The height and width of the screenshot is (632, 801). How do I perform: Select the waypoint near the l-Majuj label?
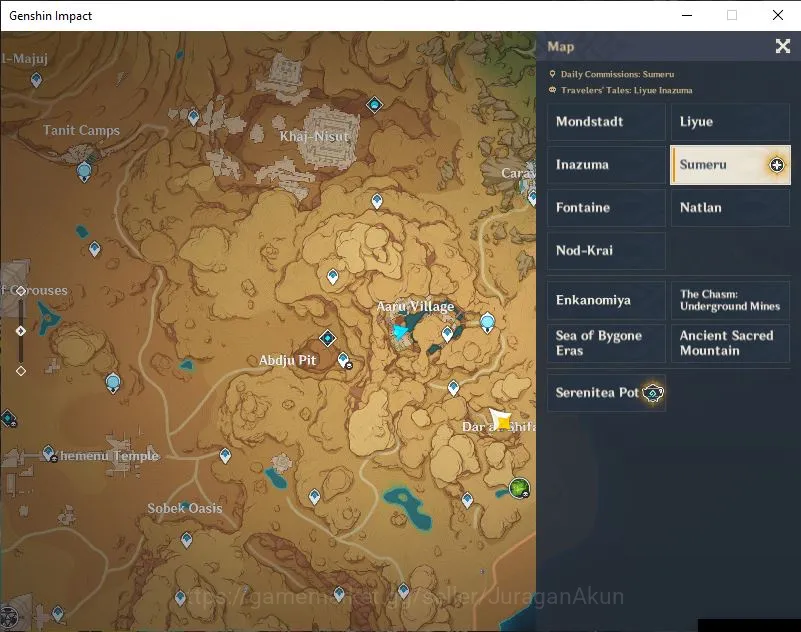click(36, 80)
